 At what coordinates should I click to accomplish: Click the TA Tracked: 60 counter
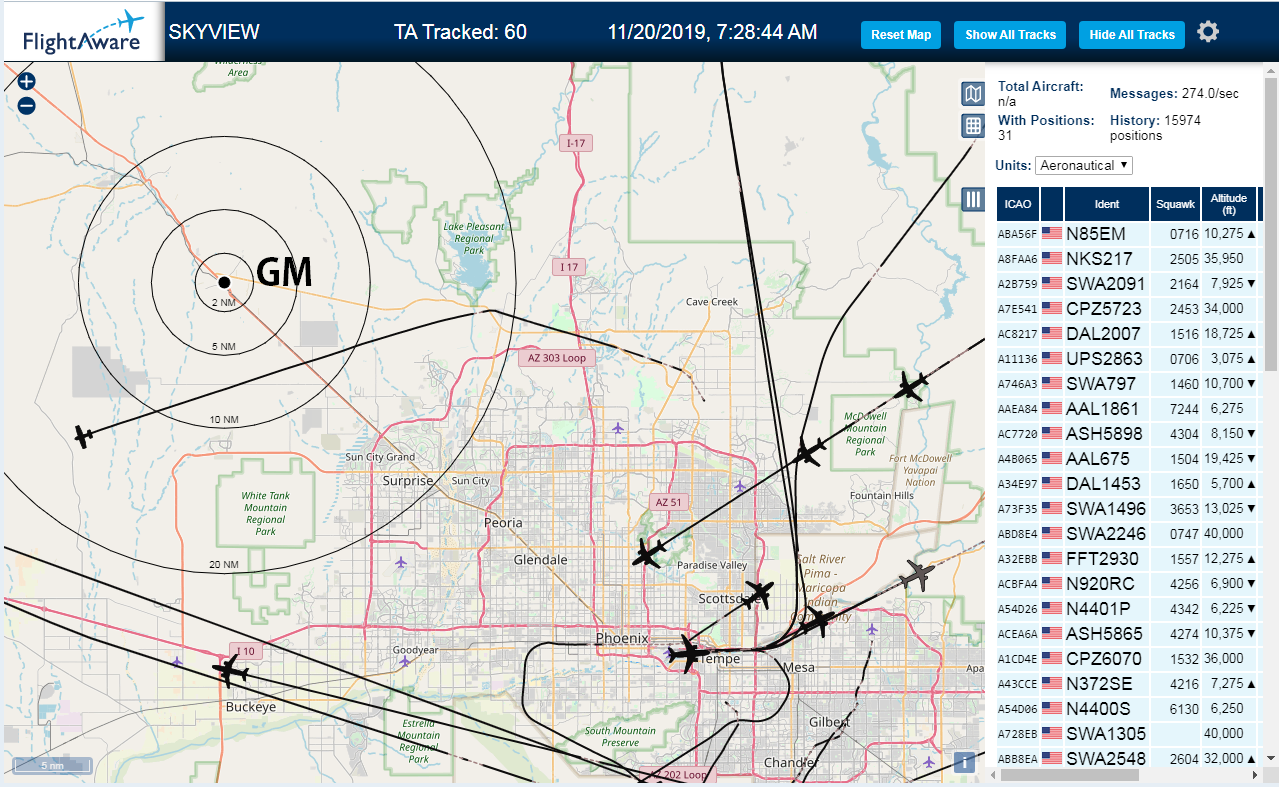pyautogui.click(x=460, y=32)
